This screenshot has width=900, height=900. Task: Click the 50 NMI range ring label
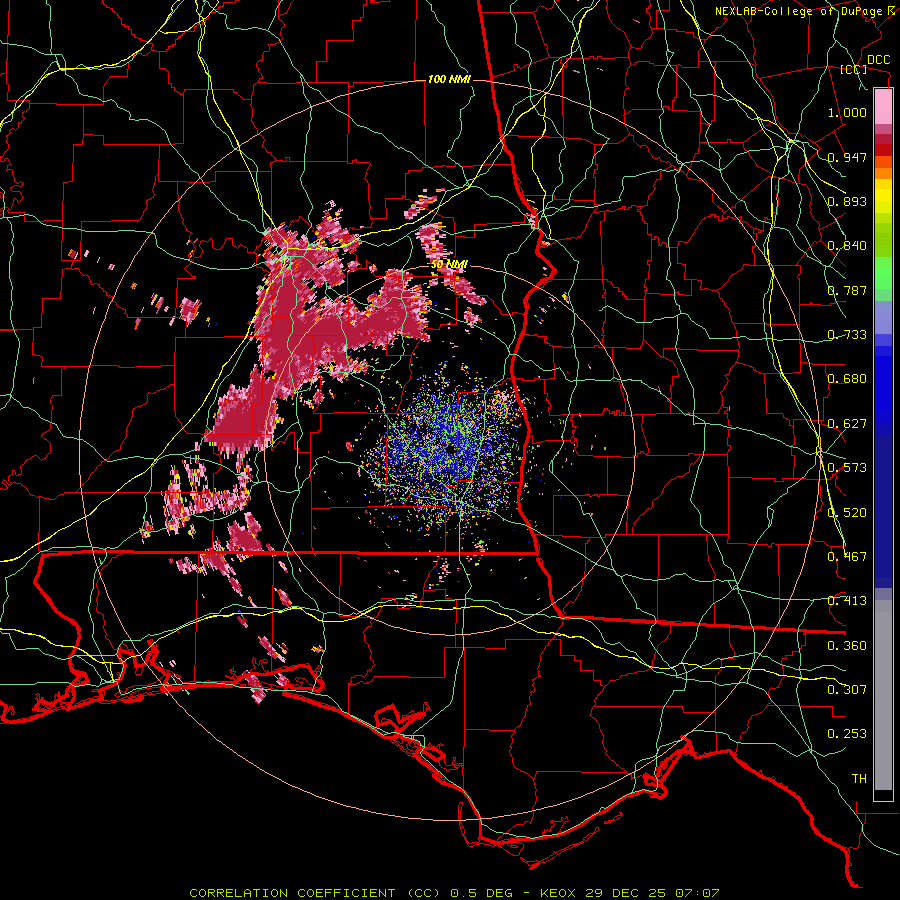click(x=449, y=265)
